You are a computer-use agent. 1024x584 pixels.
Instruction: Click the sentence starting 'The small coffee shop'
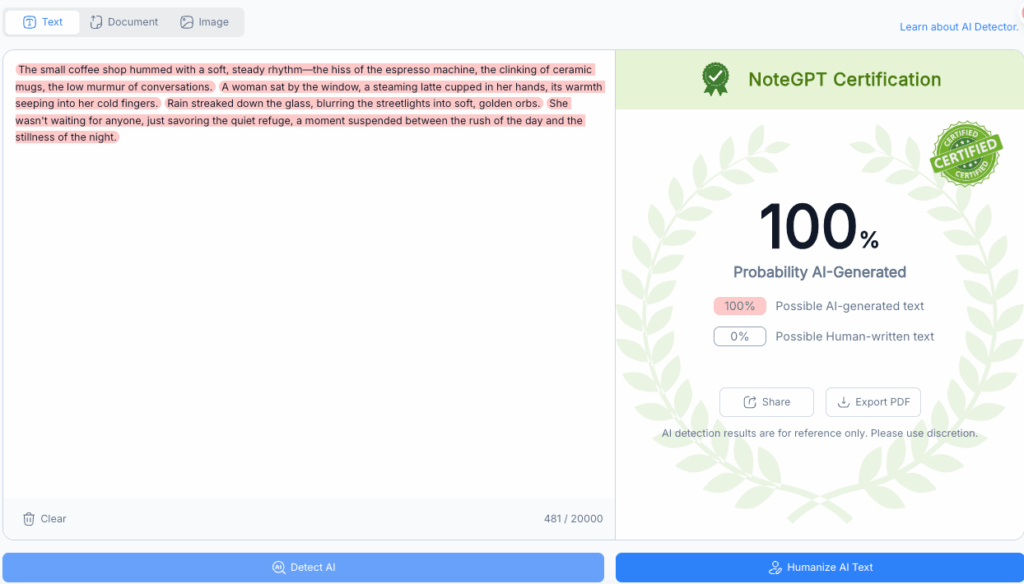coord(304,78)
